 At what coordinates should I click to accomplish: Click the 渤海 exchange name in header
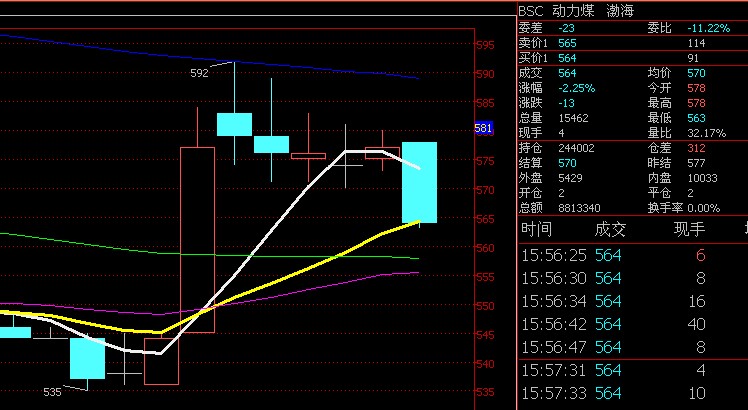tap(620, 11)
